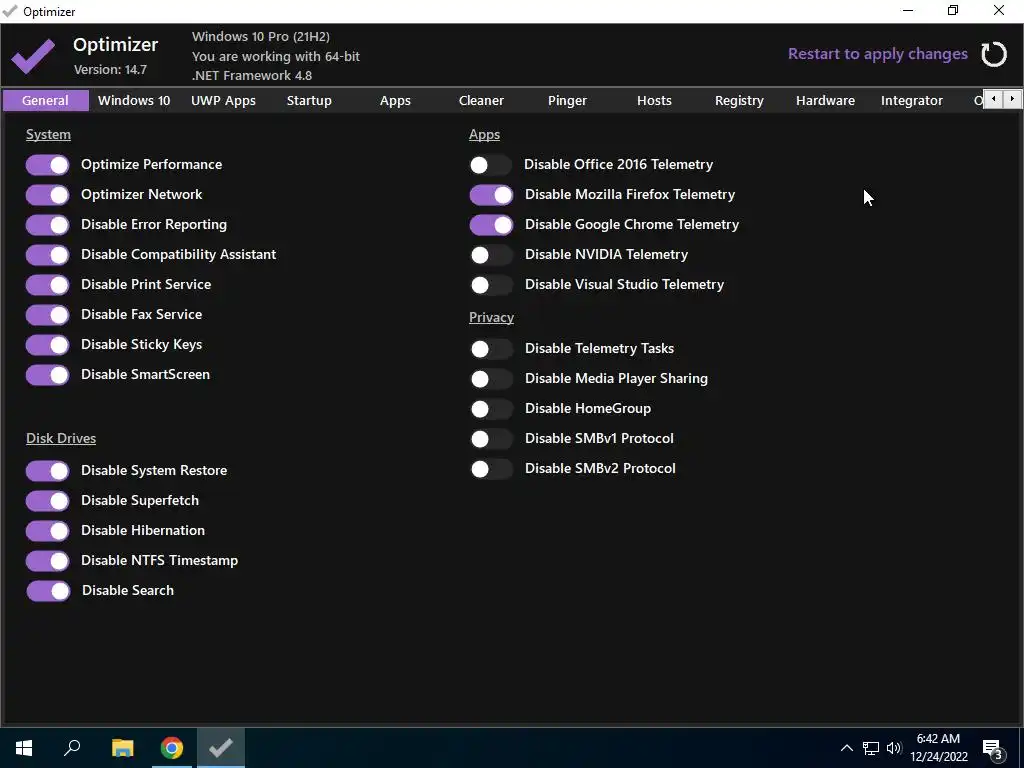
Task: Go to the Startup tab
Action: pyautogui.click(x=309, y=101)
